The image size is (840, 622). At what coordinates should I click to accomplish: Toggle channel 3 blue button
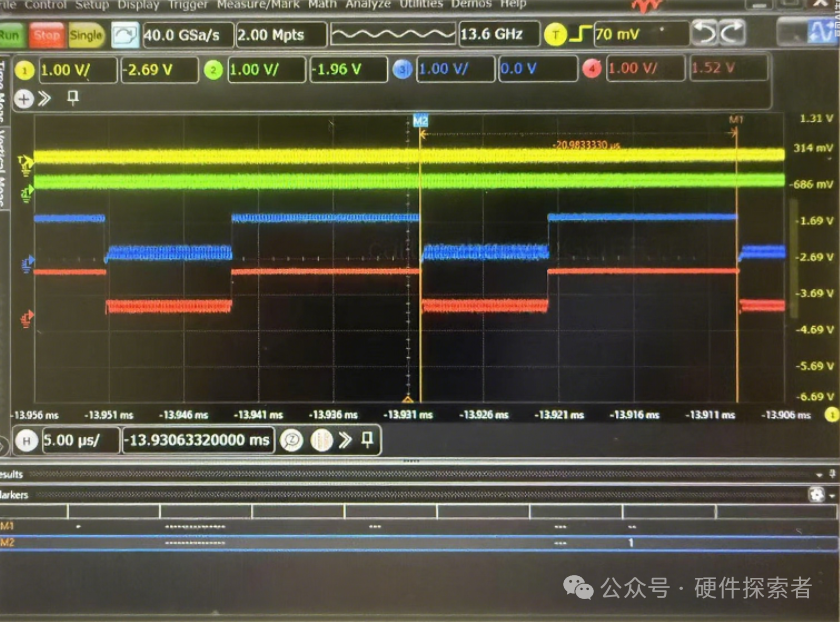[x=402, y=69]
